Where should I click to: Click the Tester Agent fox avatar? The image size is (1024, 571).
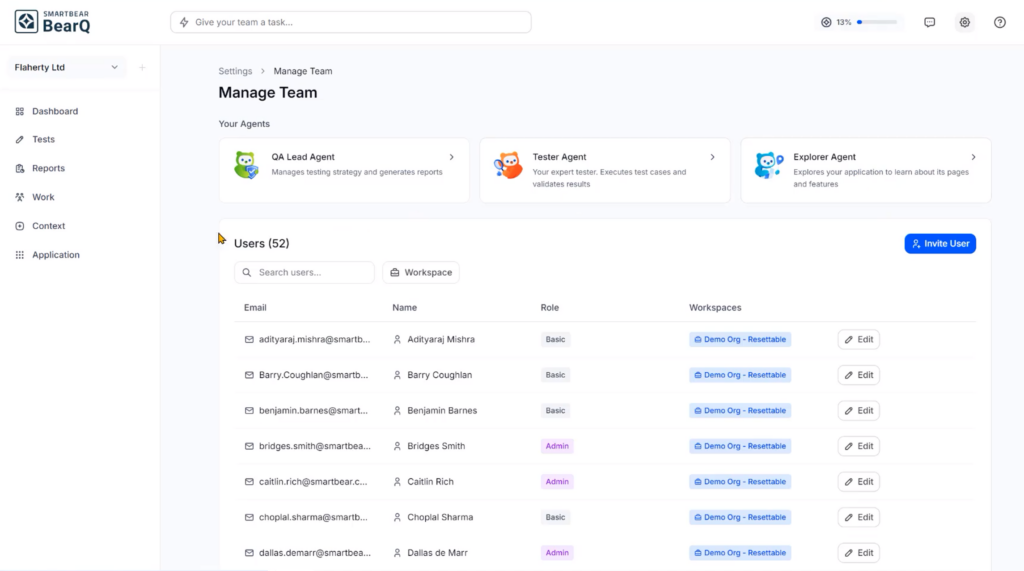click(508, 166)
